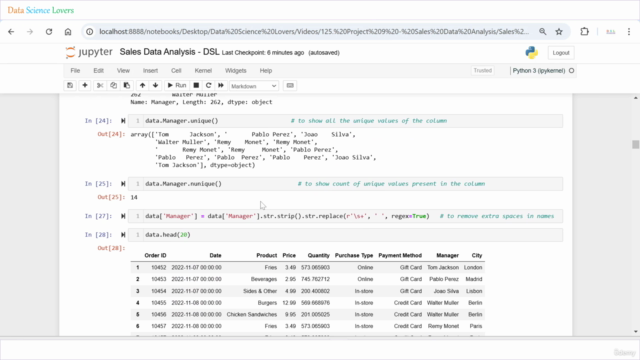Click the Chicken Sandwiches product cell
This screenshot has width=640, height=360.
coord(251,315)
